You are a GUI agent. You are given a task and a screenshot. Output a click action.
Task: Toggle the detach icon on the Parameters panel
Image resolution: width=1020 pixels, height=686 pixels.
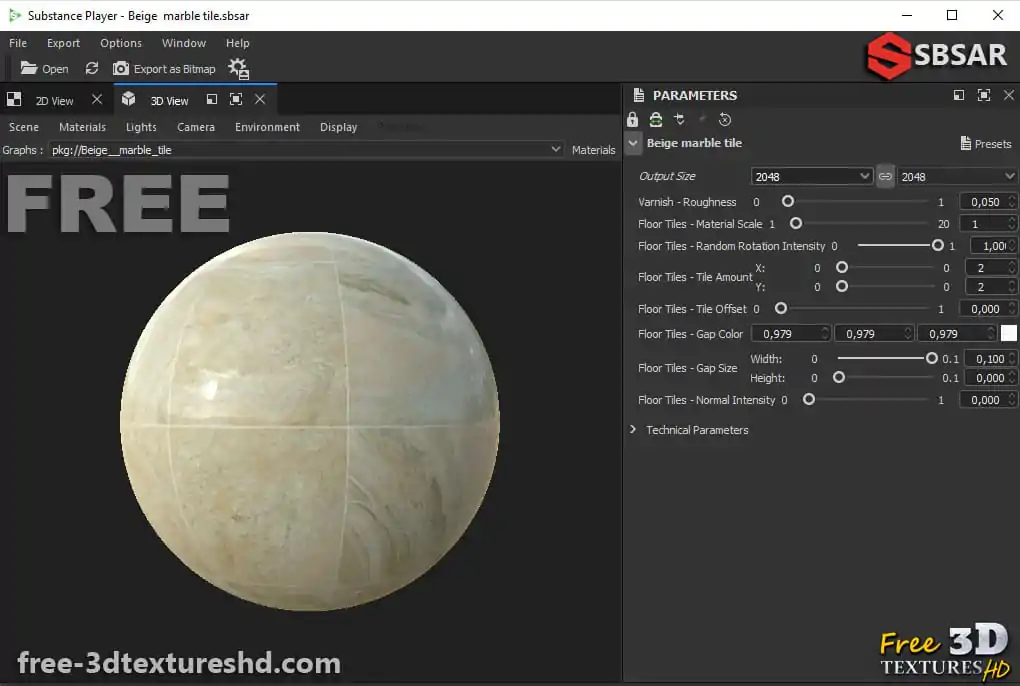point(958,95)
